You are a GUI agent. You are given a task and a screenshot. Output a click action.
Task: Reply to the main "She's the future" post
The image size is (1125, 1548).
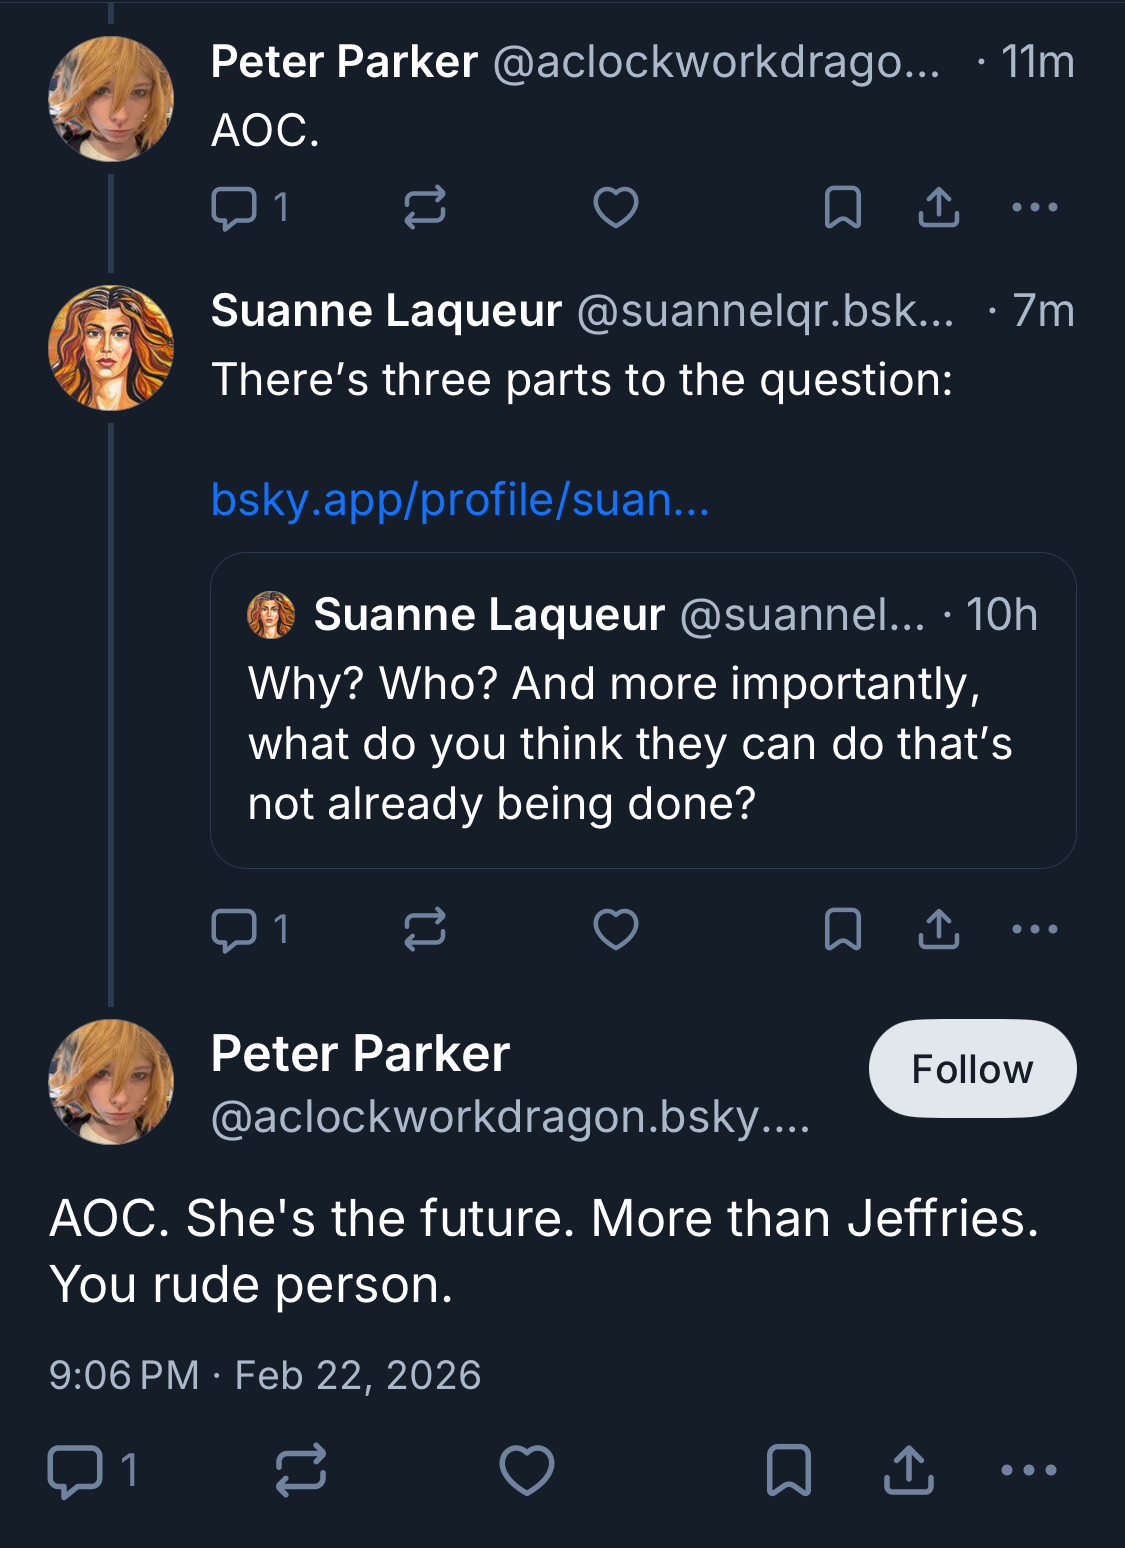pyautogui.click(x=76, y=1470)
